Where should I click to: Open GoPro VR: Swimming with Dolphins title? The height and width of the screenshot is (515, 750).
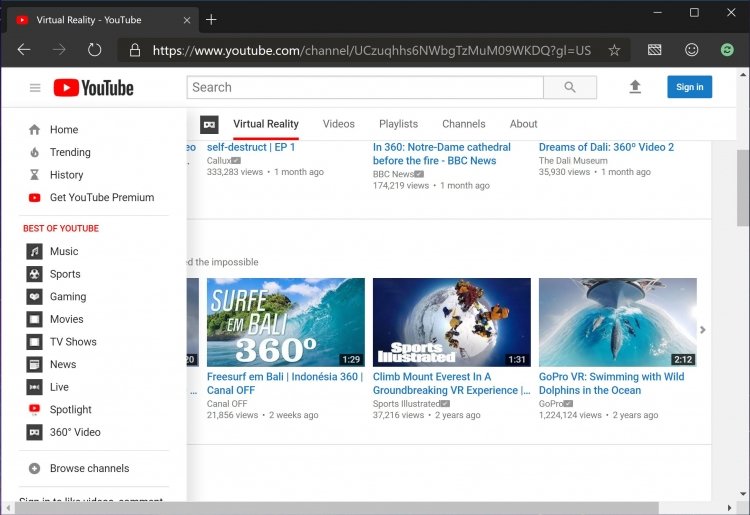tap(611, 384)
